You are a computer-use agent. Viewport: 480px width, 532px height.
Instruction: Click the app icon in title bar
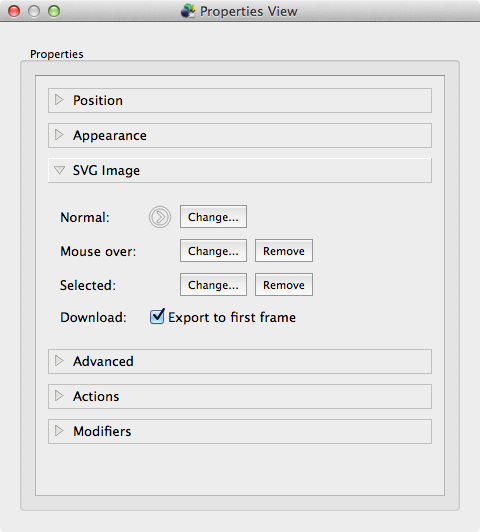click(188, 11)
